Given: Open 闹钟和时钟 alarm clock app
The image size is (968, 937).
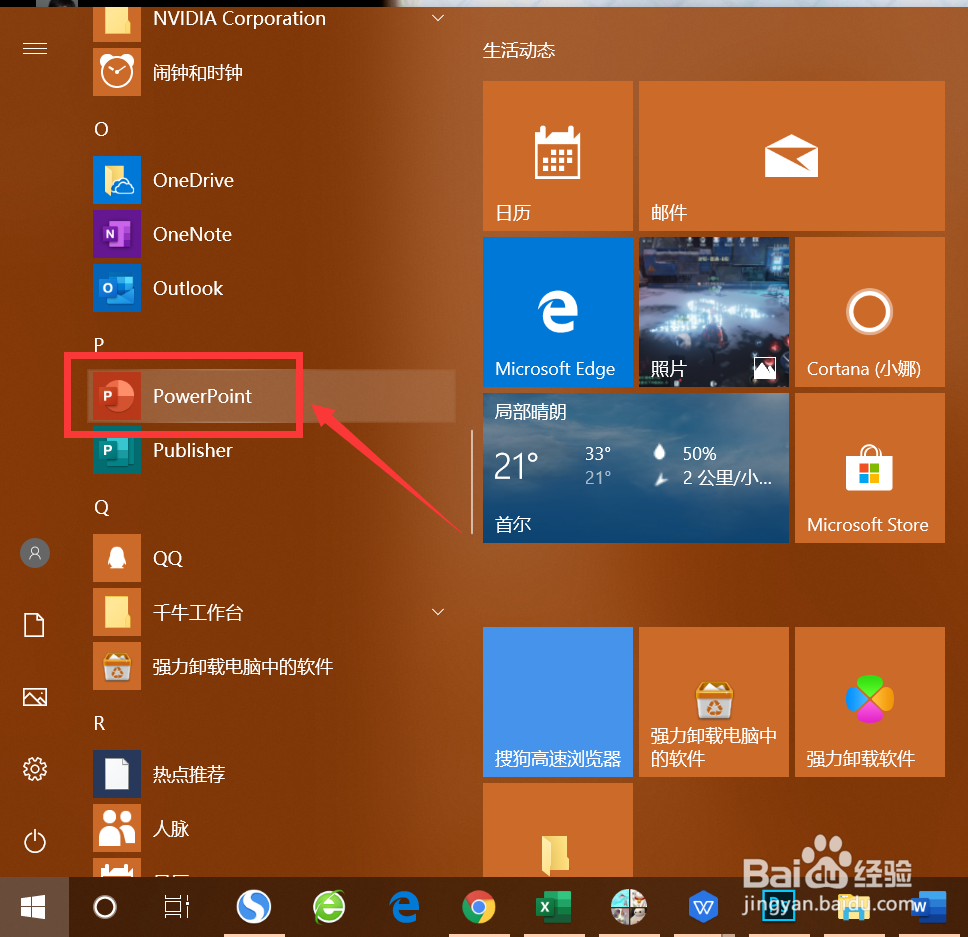Looking at the screenshot, I should coord(272,72).
